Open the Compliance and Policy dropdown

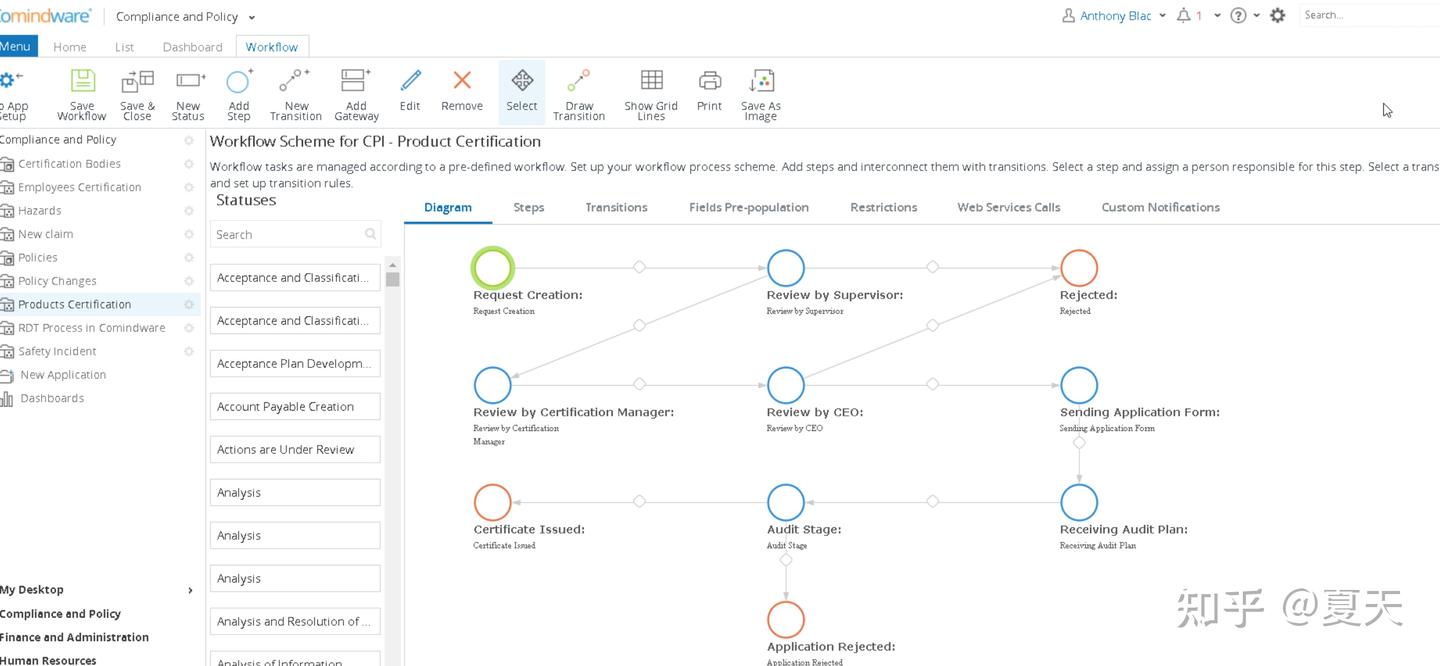186,17
